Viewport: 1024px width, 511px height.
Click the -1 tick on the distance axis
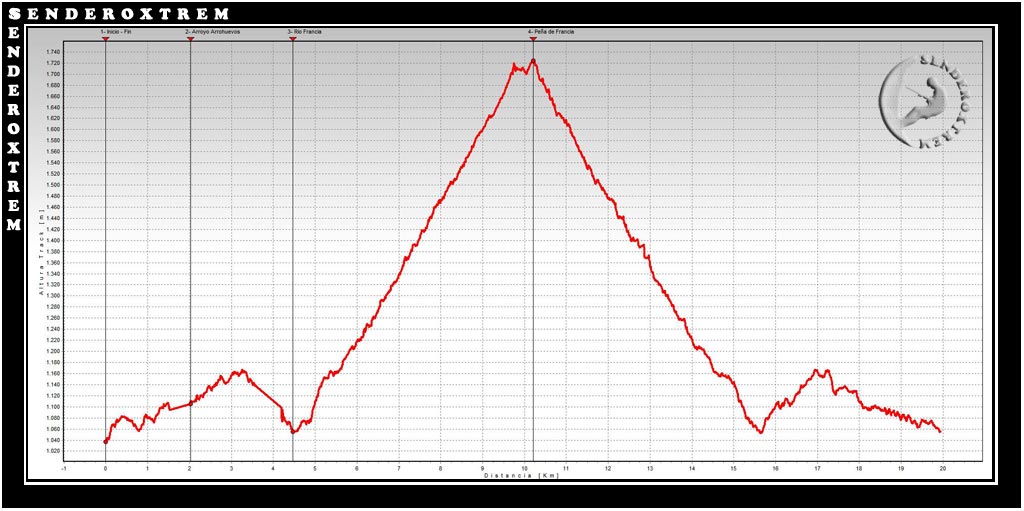pyautogui.click(x=63, y=469)
